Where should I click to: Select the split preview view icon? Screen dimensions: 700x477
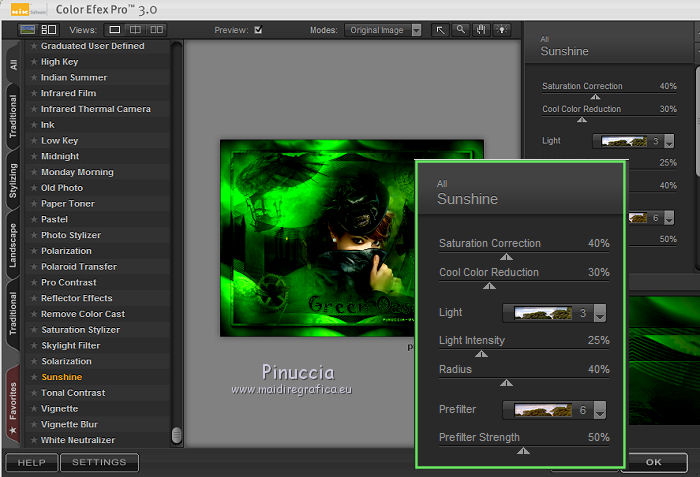click(135, 29)
